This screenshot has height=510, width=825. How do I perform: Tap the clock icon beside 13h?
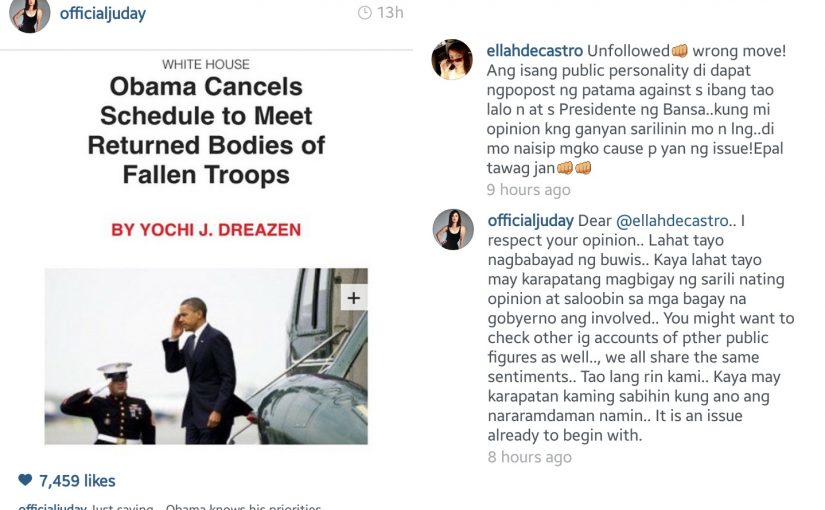click(365, 13)
